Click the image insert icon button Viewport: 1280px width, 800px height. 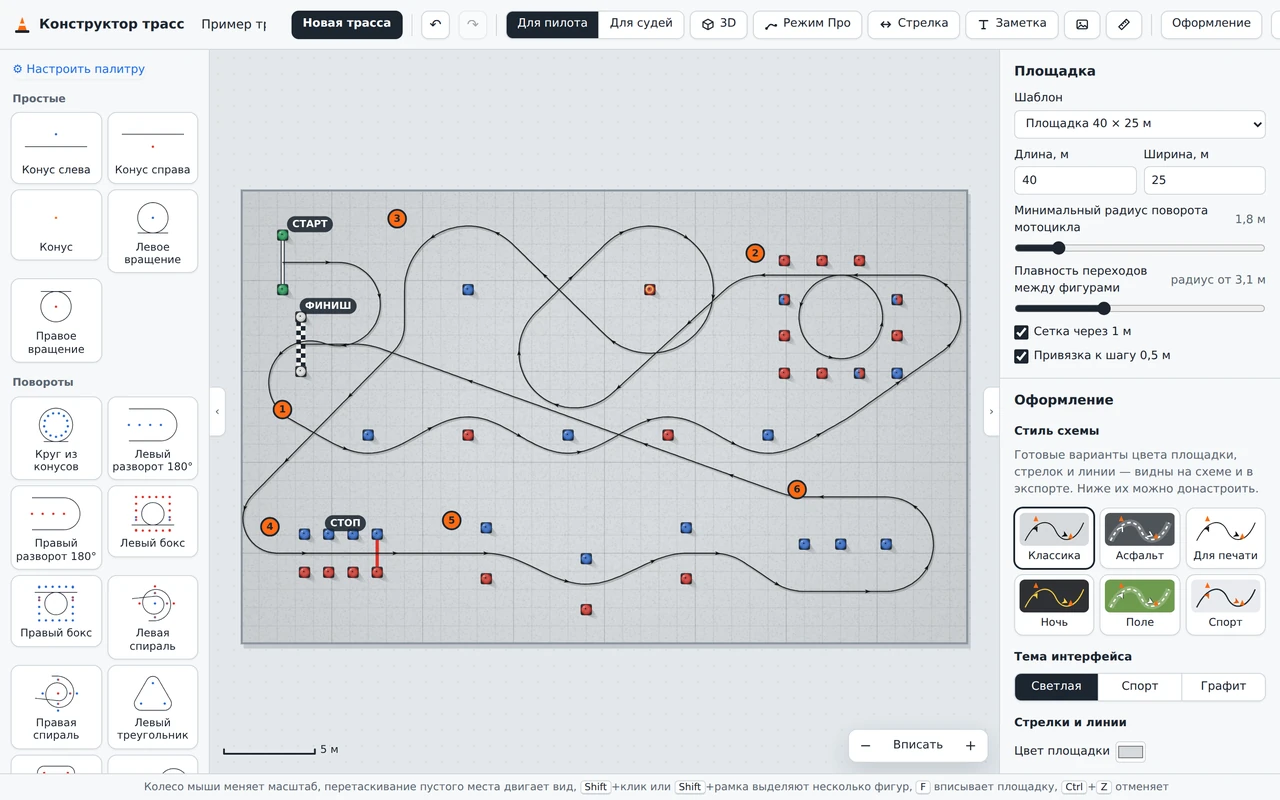pyautogui.click(x=1082, y=25)
